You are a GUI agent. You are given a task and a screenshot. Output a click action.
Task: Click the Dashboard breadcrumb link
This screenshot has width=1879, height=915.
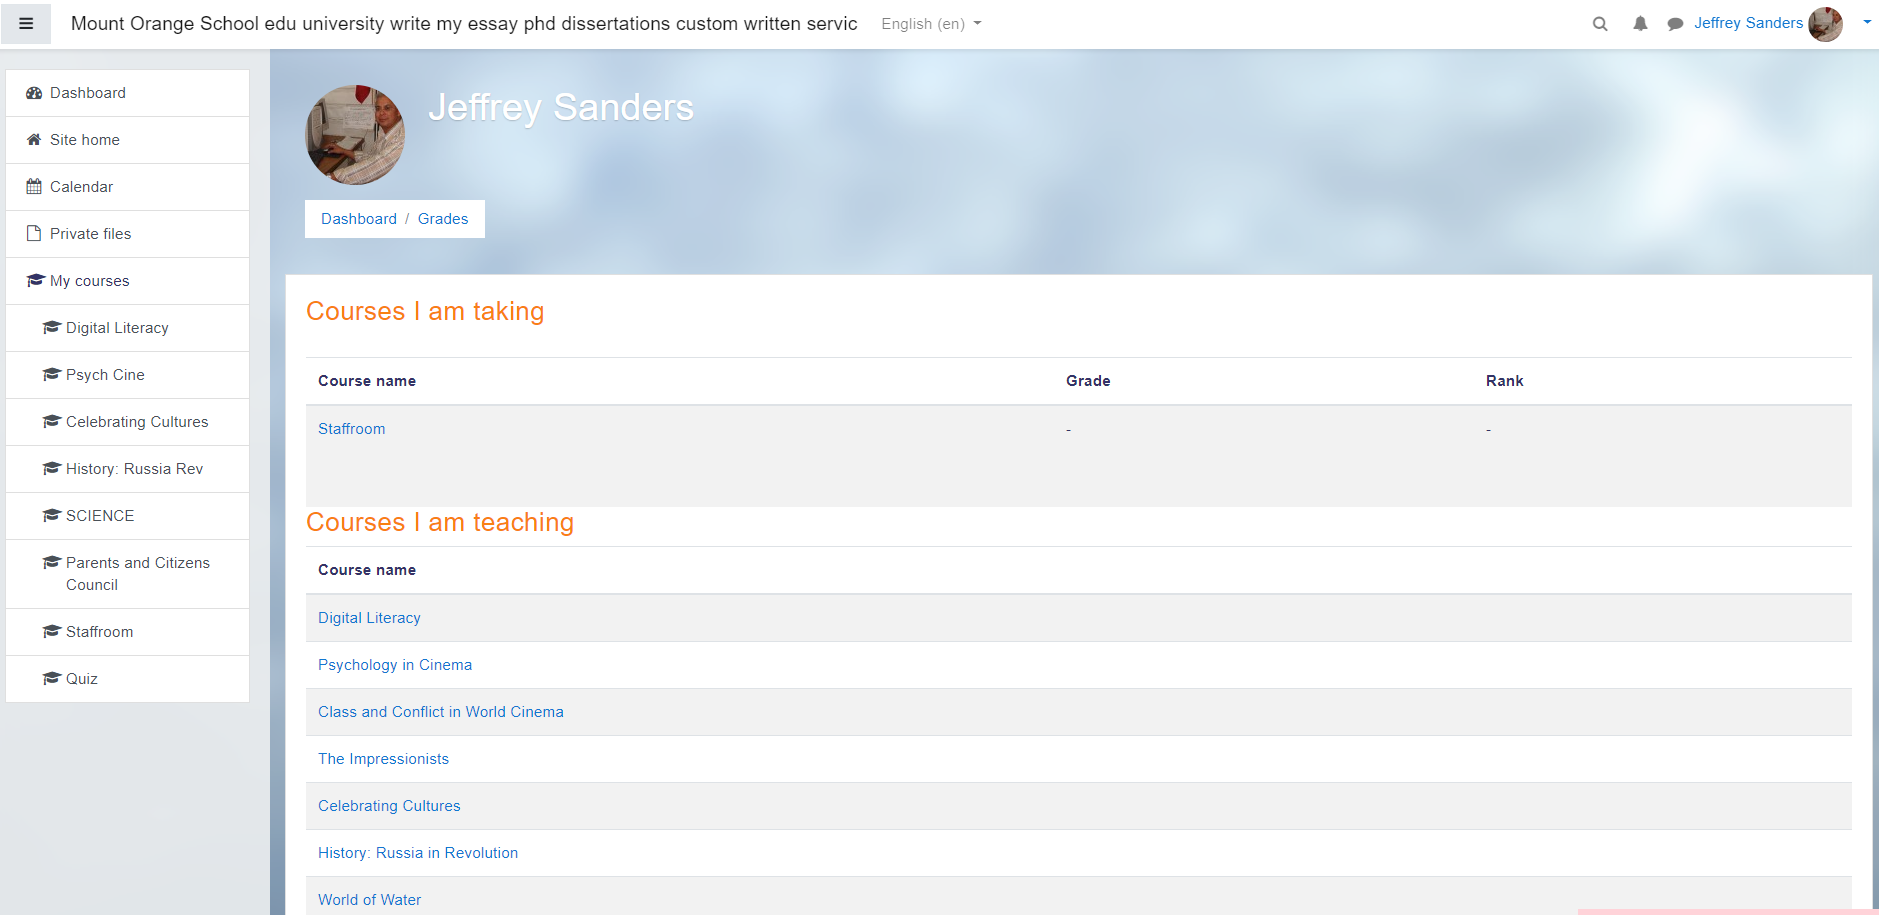(x=358, y=219)
